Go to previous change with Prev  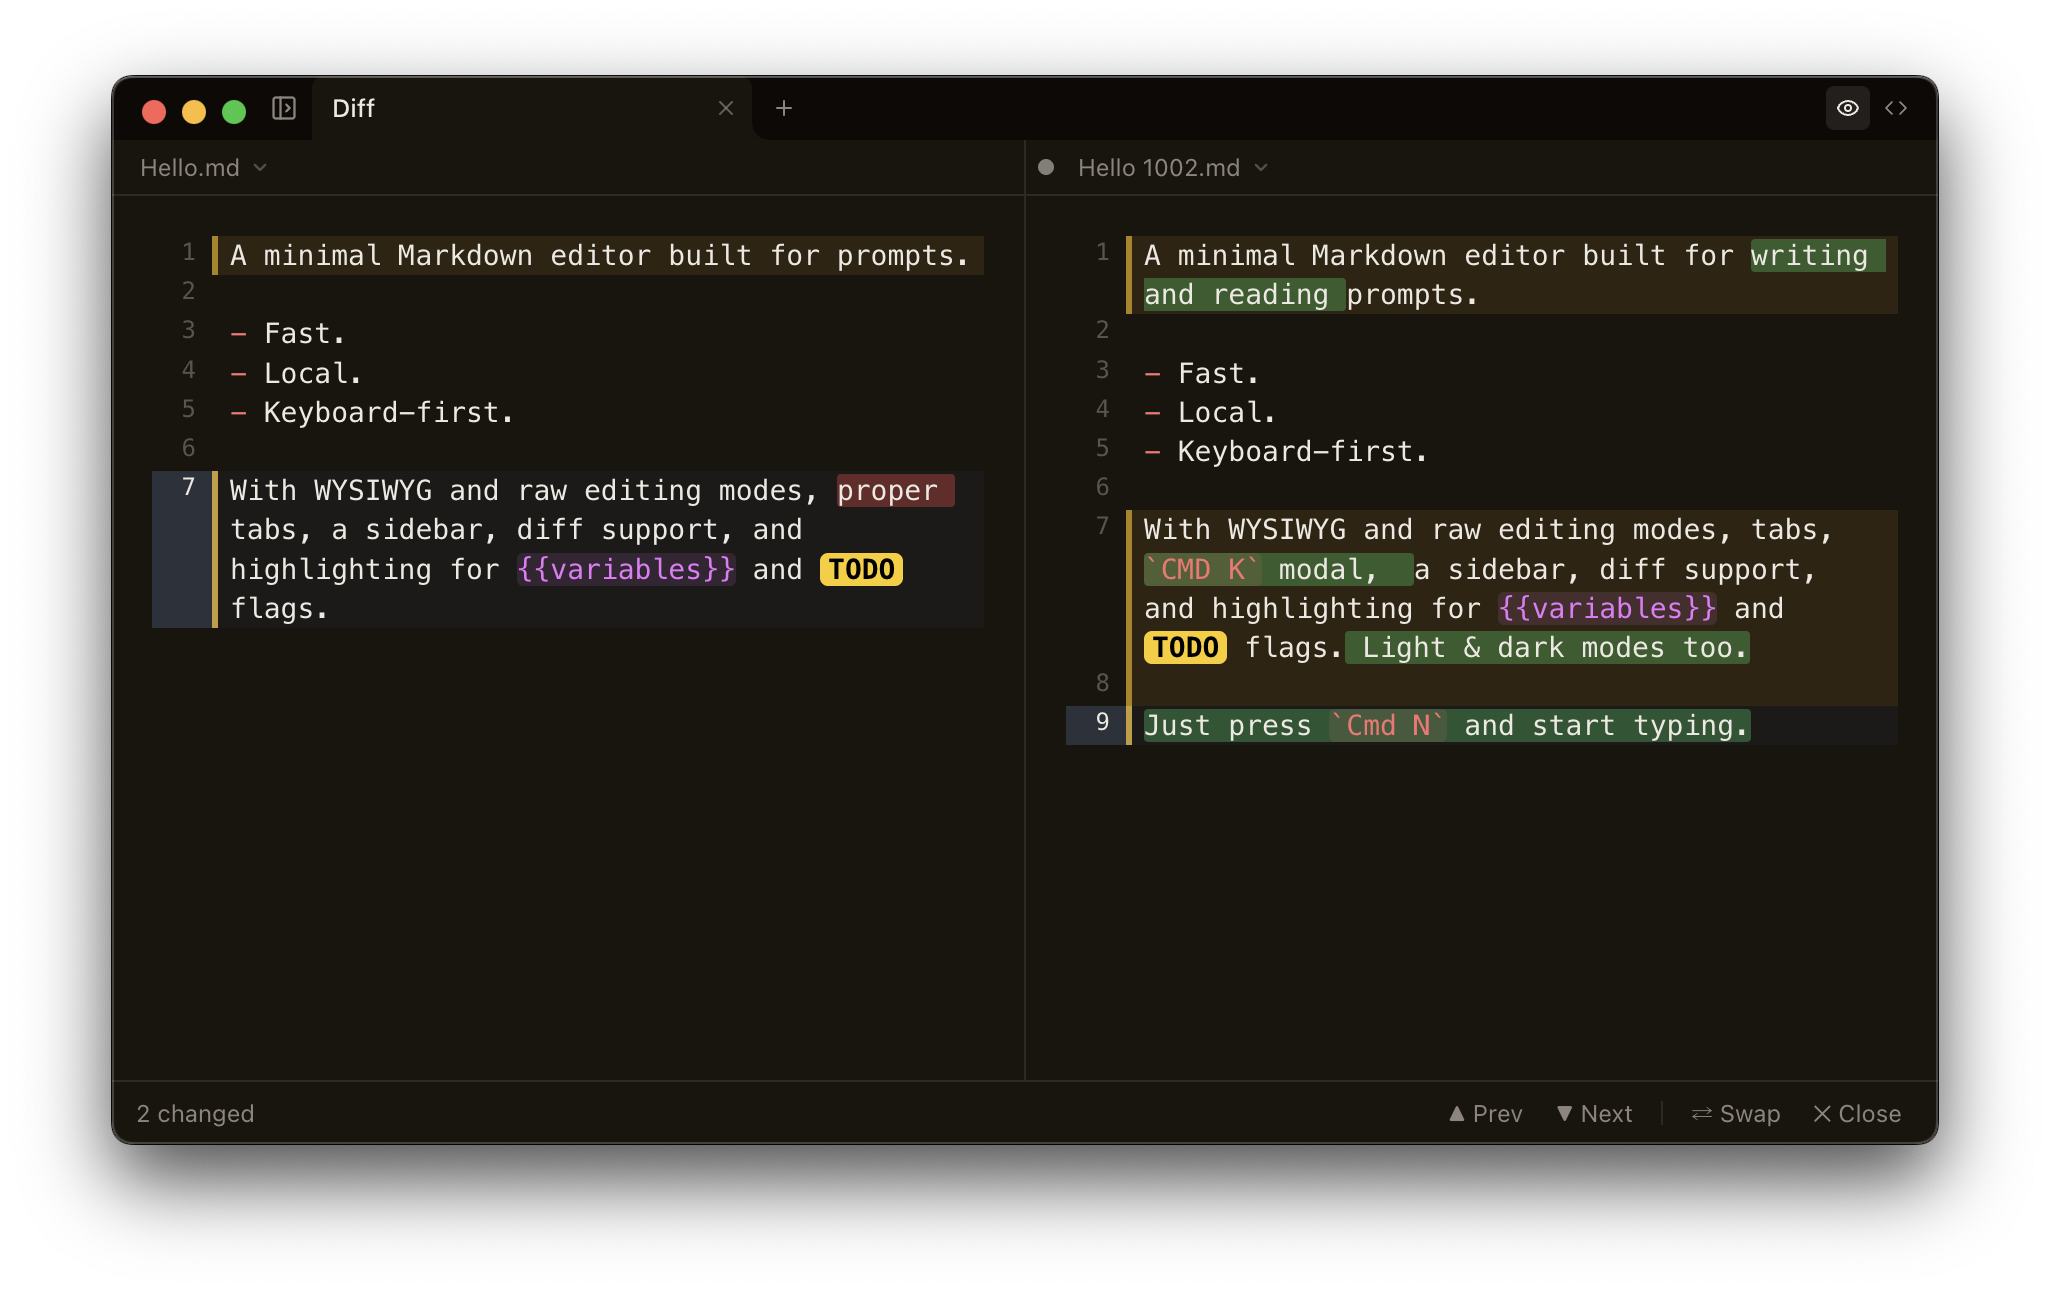1485,1113
